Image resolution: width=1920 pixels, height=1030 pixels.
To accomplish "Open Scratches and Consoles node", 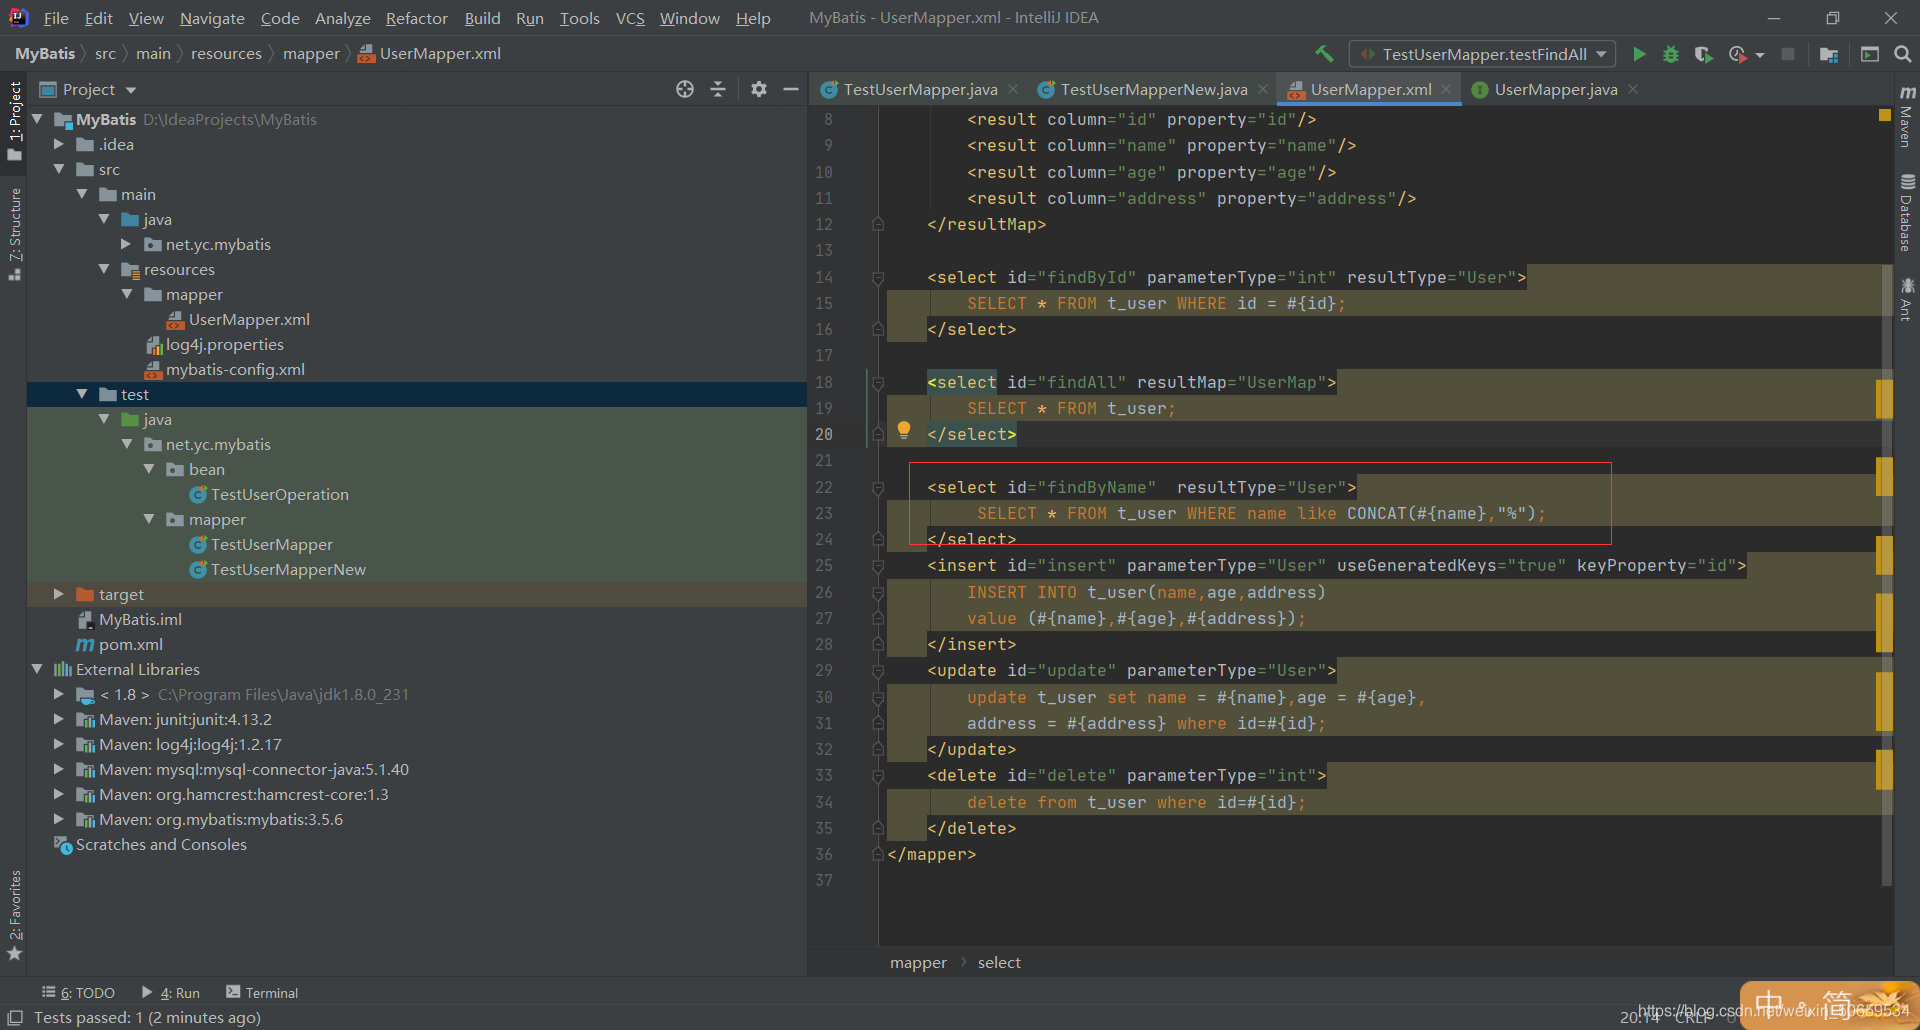I will point(161,844).
